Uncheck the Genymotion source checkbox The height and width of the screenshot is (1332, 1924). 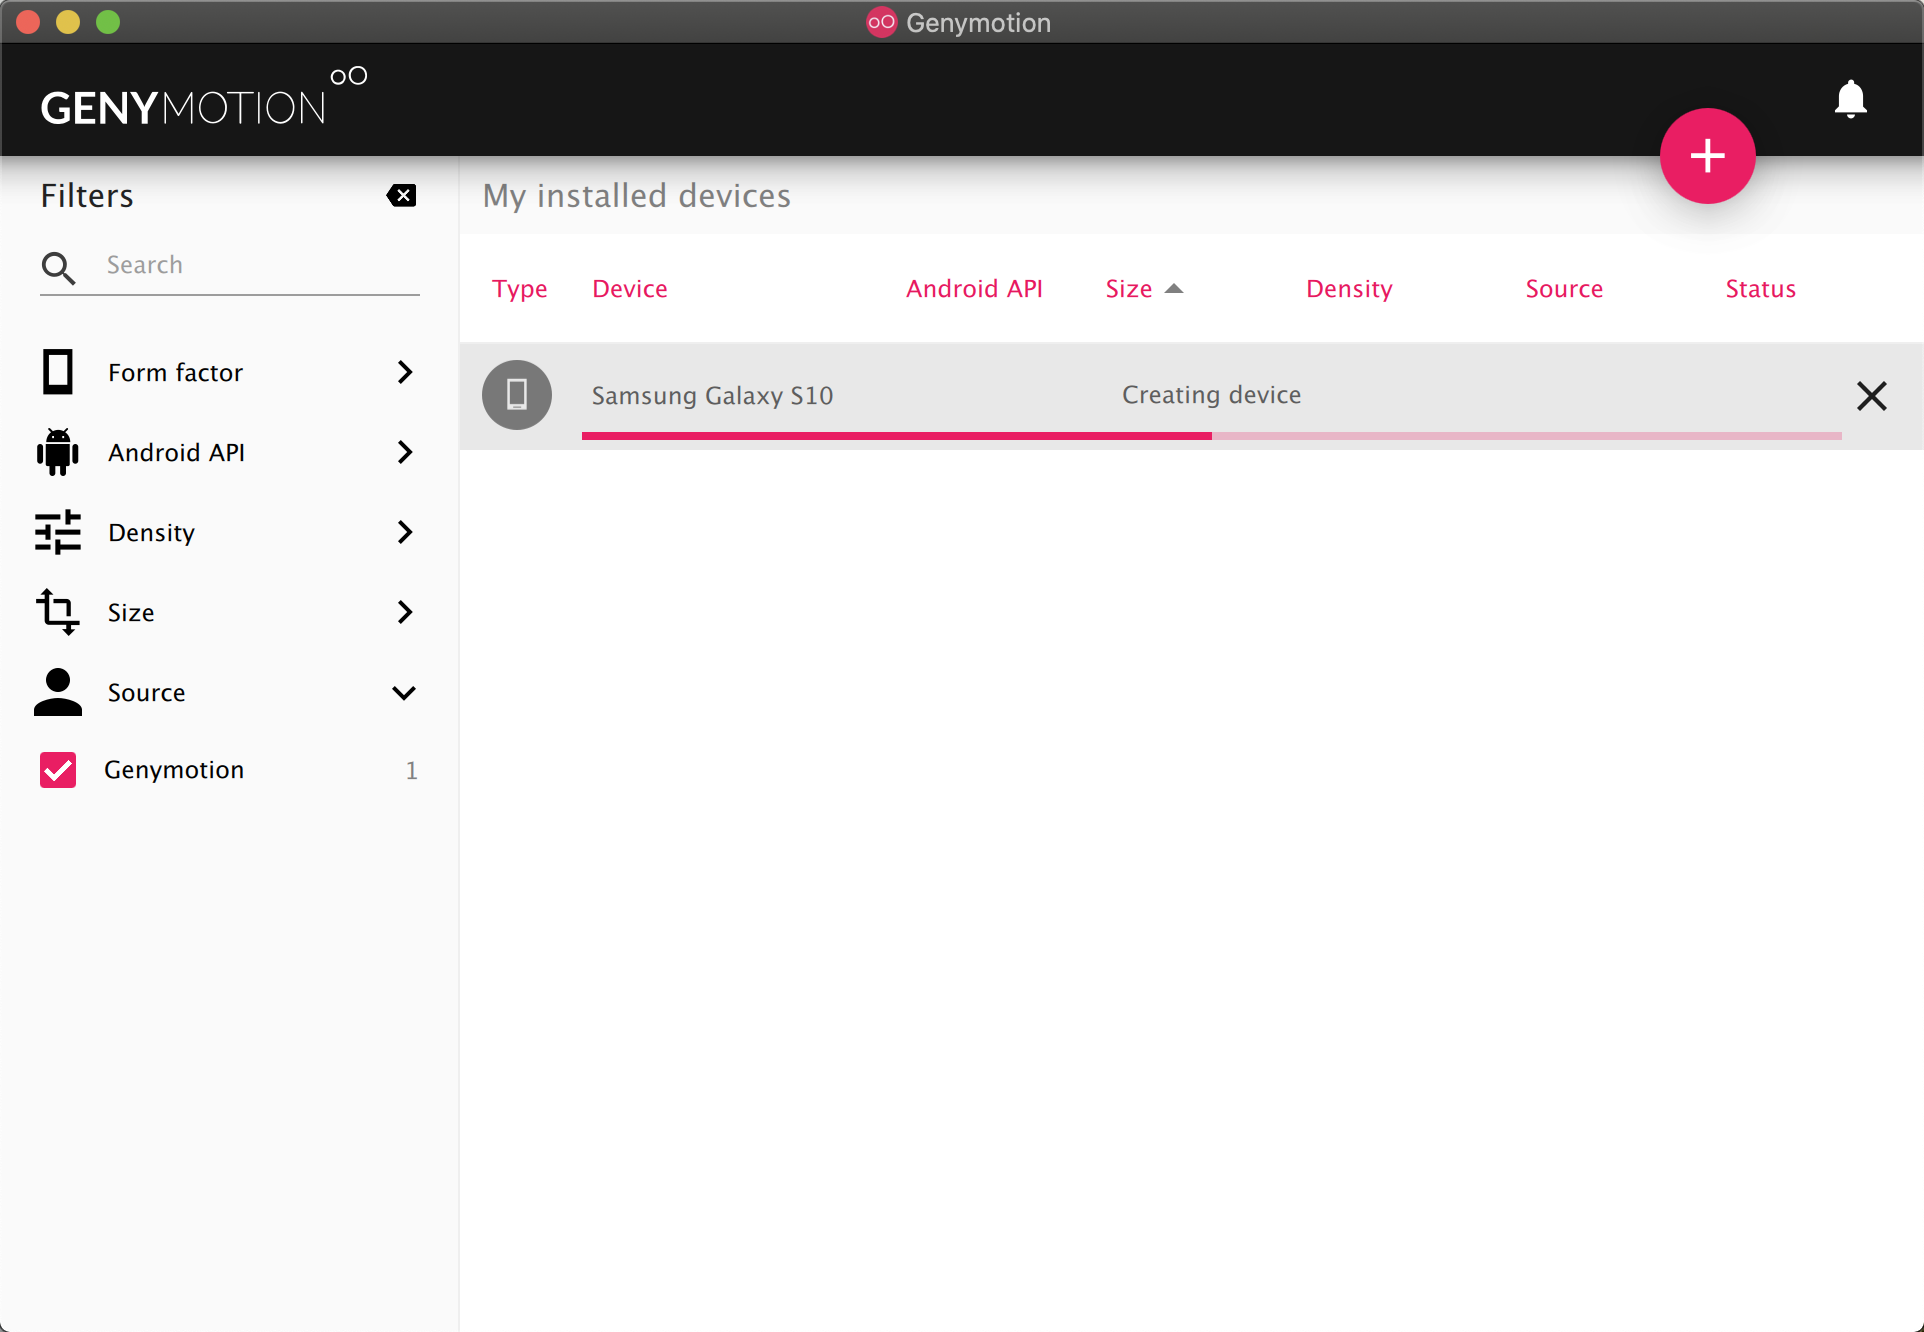click(58, 770)
